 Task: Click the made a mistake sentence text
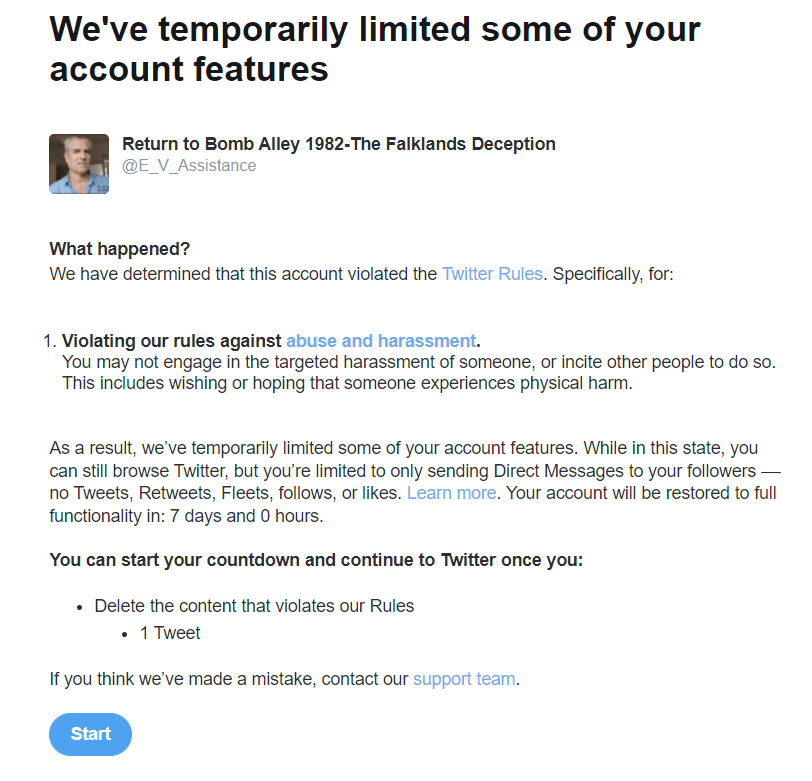click(230, 679)
